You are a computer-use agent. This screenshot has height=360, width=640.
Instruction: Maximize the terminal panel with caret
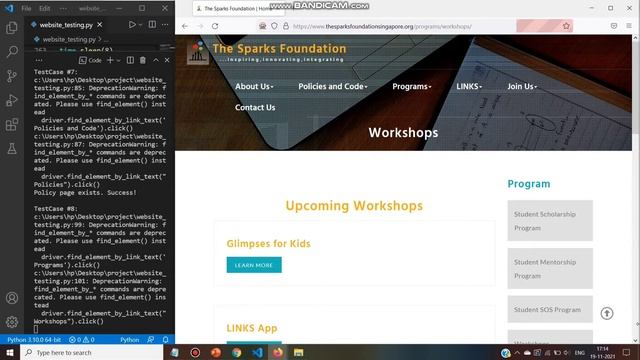point(156,60)
